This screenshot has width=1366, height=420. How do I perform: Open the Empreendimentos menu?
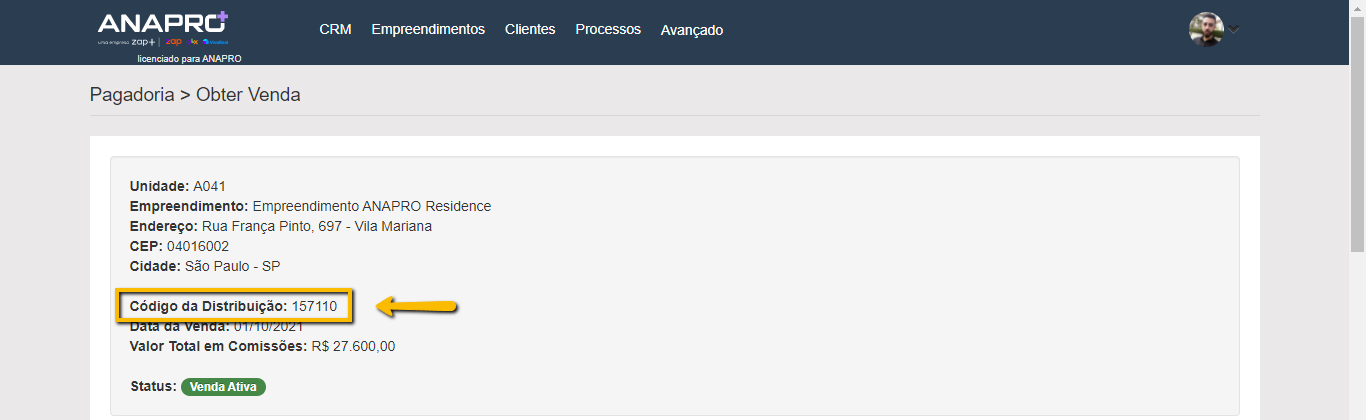428,30
